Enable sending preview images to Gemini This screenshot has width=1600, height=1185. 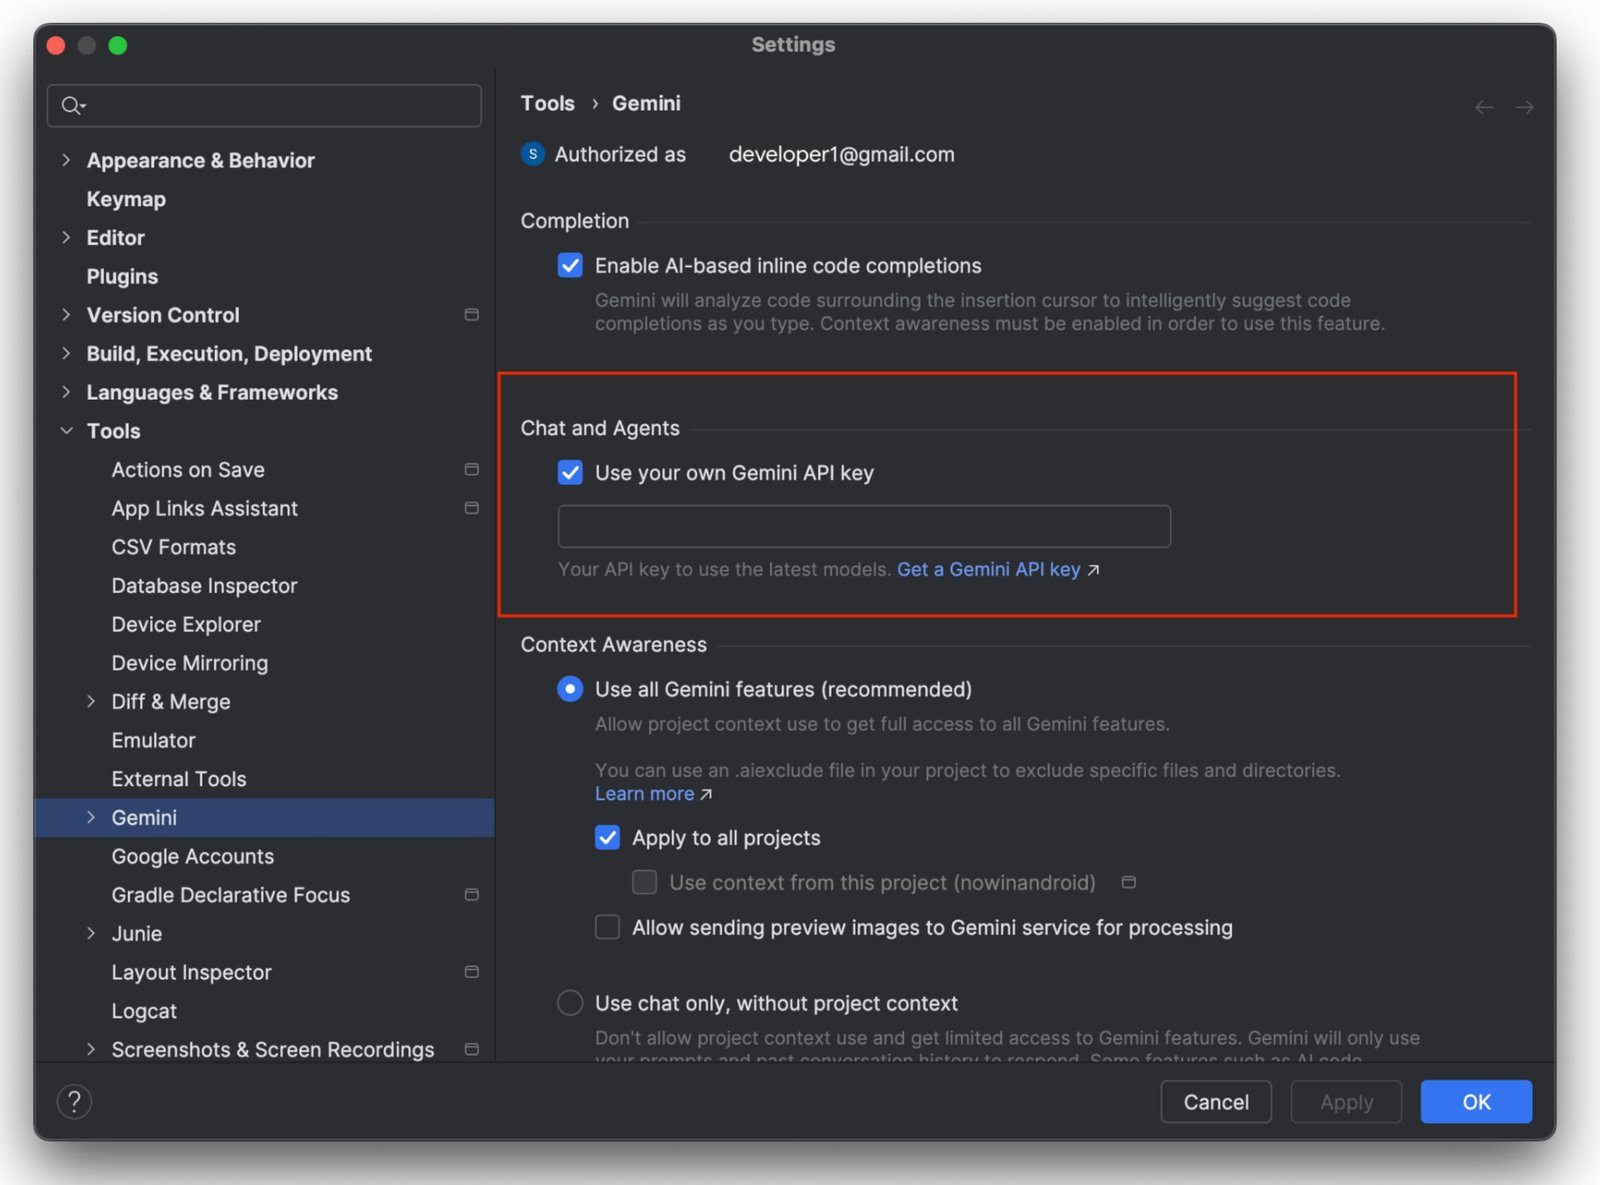click(607, 928)
